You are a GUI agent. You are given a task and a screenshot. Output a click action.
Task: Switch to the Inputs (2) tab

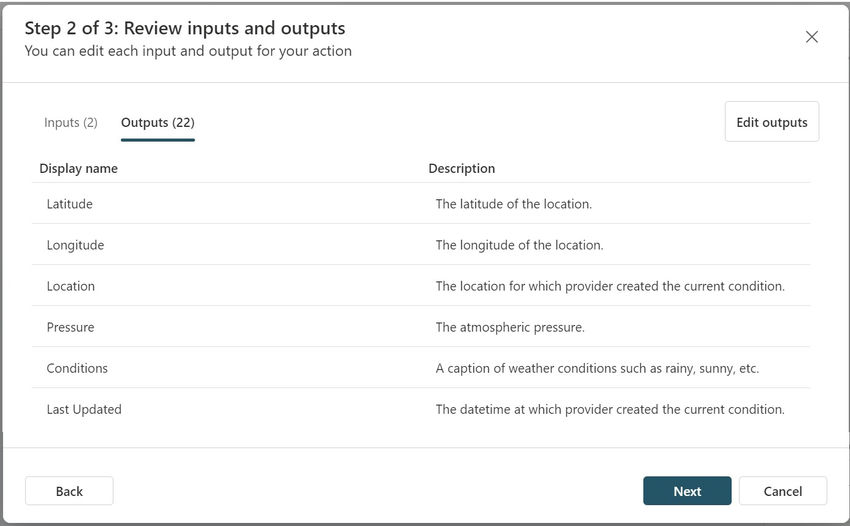pos(71,122)
